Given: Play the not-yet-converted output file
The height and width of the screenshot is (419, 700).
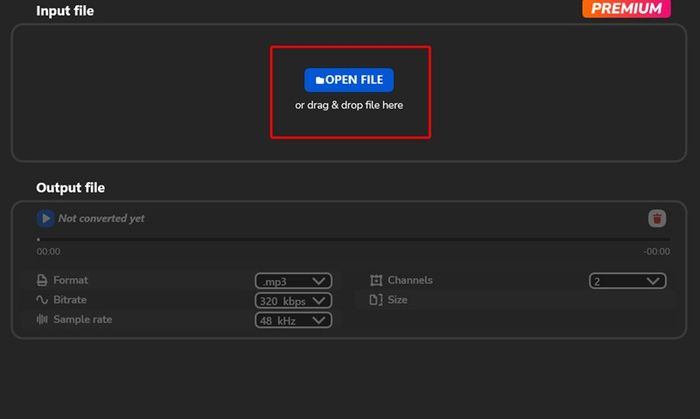Looking at the screenshot, I should click(45, 219).
